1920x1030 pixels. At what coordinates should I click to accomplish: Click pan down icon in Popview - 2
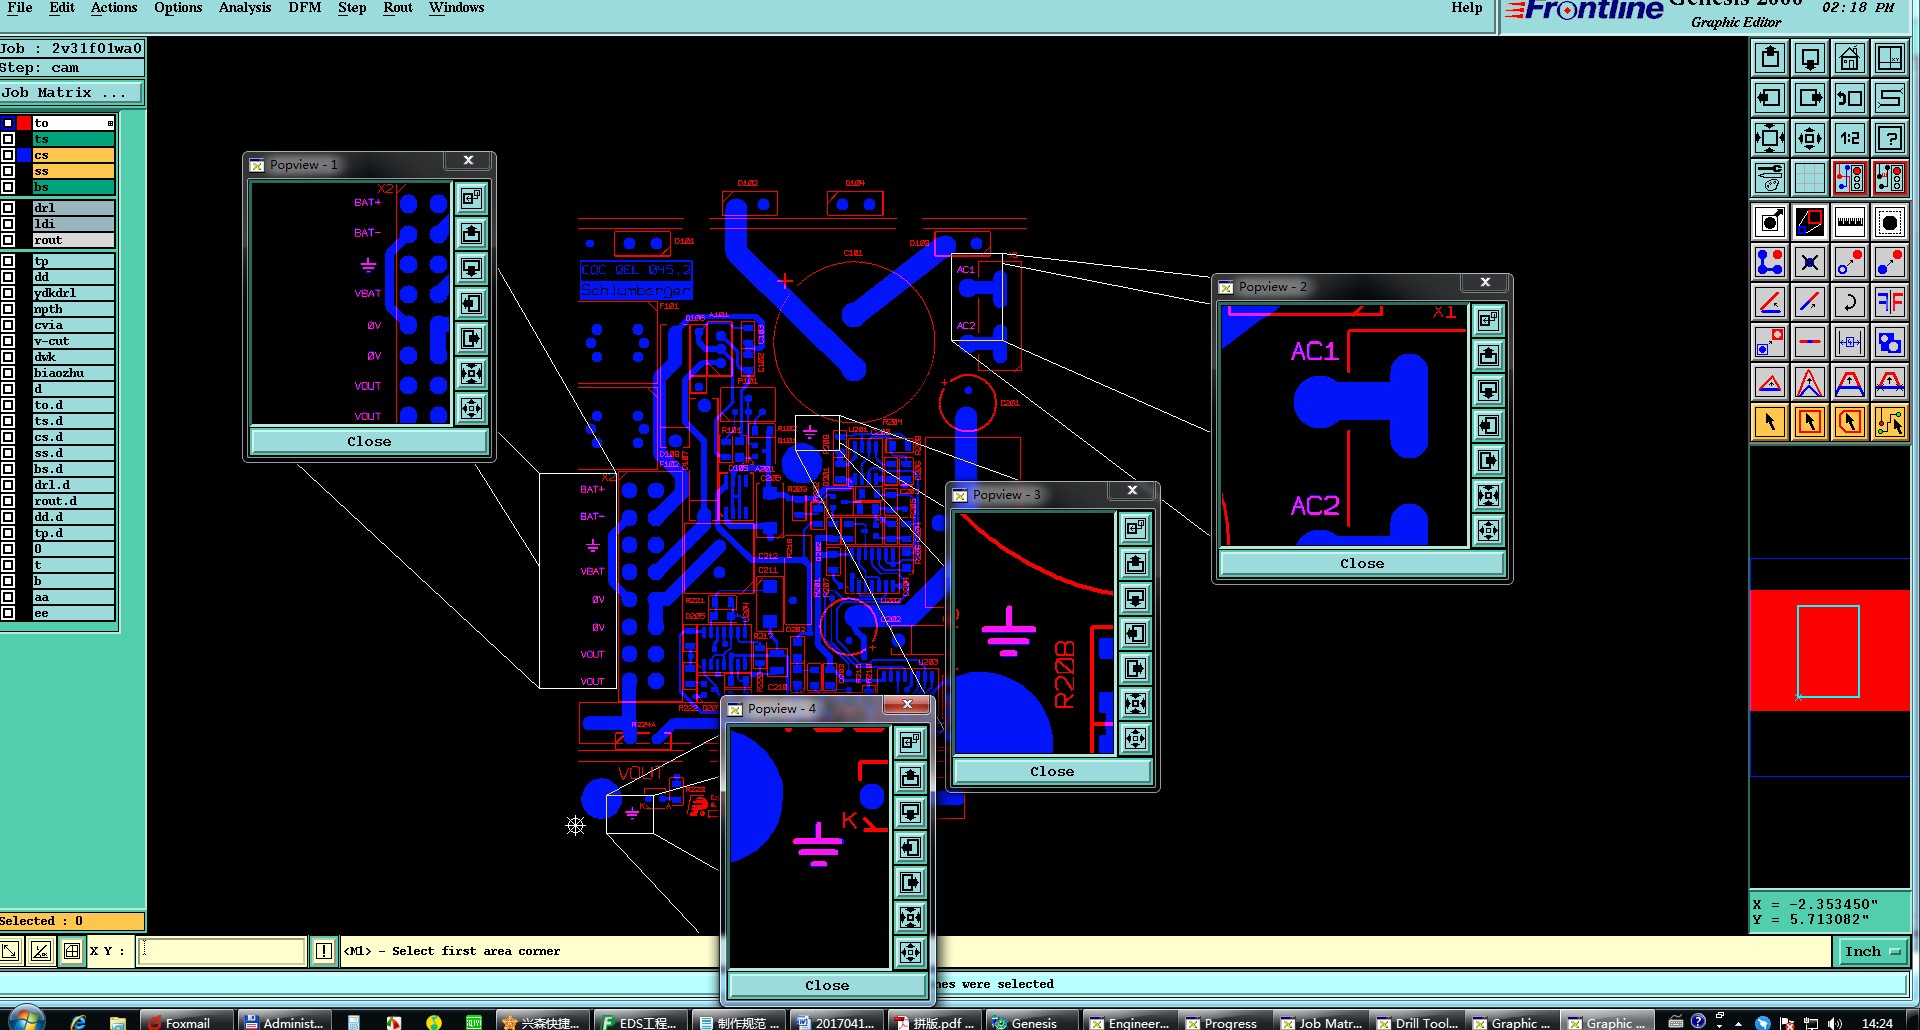[1488, 390]
